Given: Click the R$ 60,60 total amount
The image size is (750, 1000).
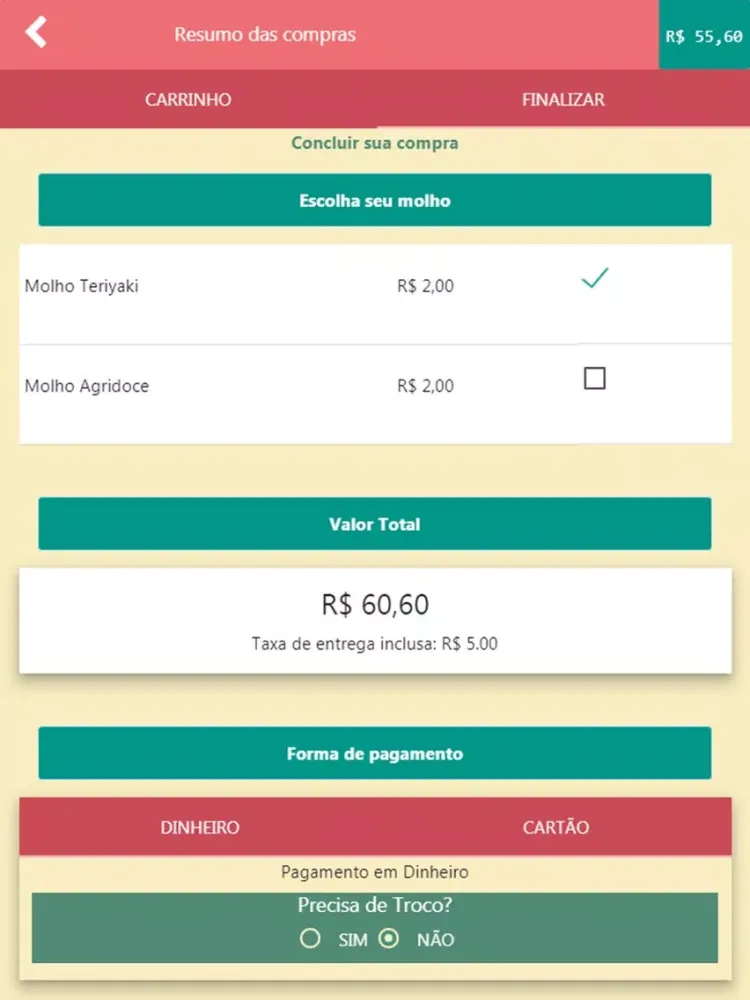Looking at the screenshot, I should [x=375, y=605].
